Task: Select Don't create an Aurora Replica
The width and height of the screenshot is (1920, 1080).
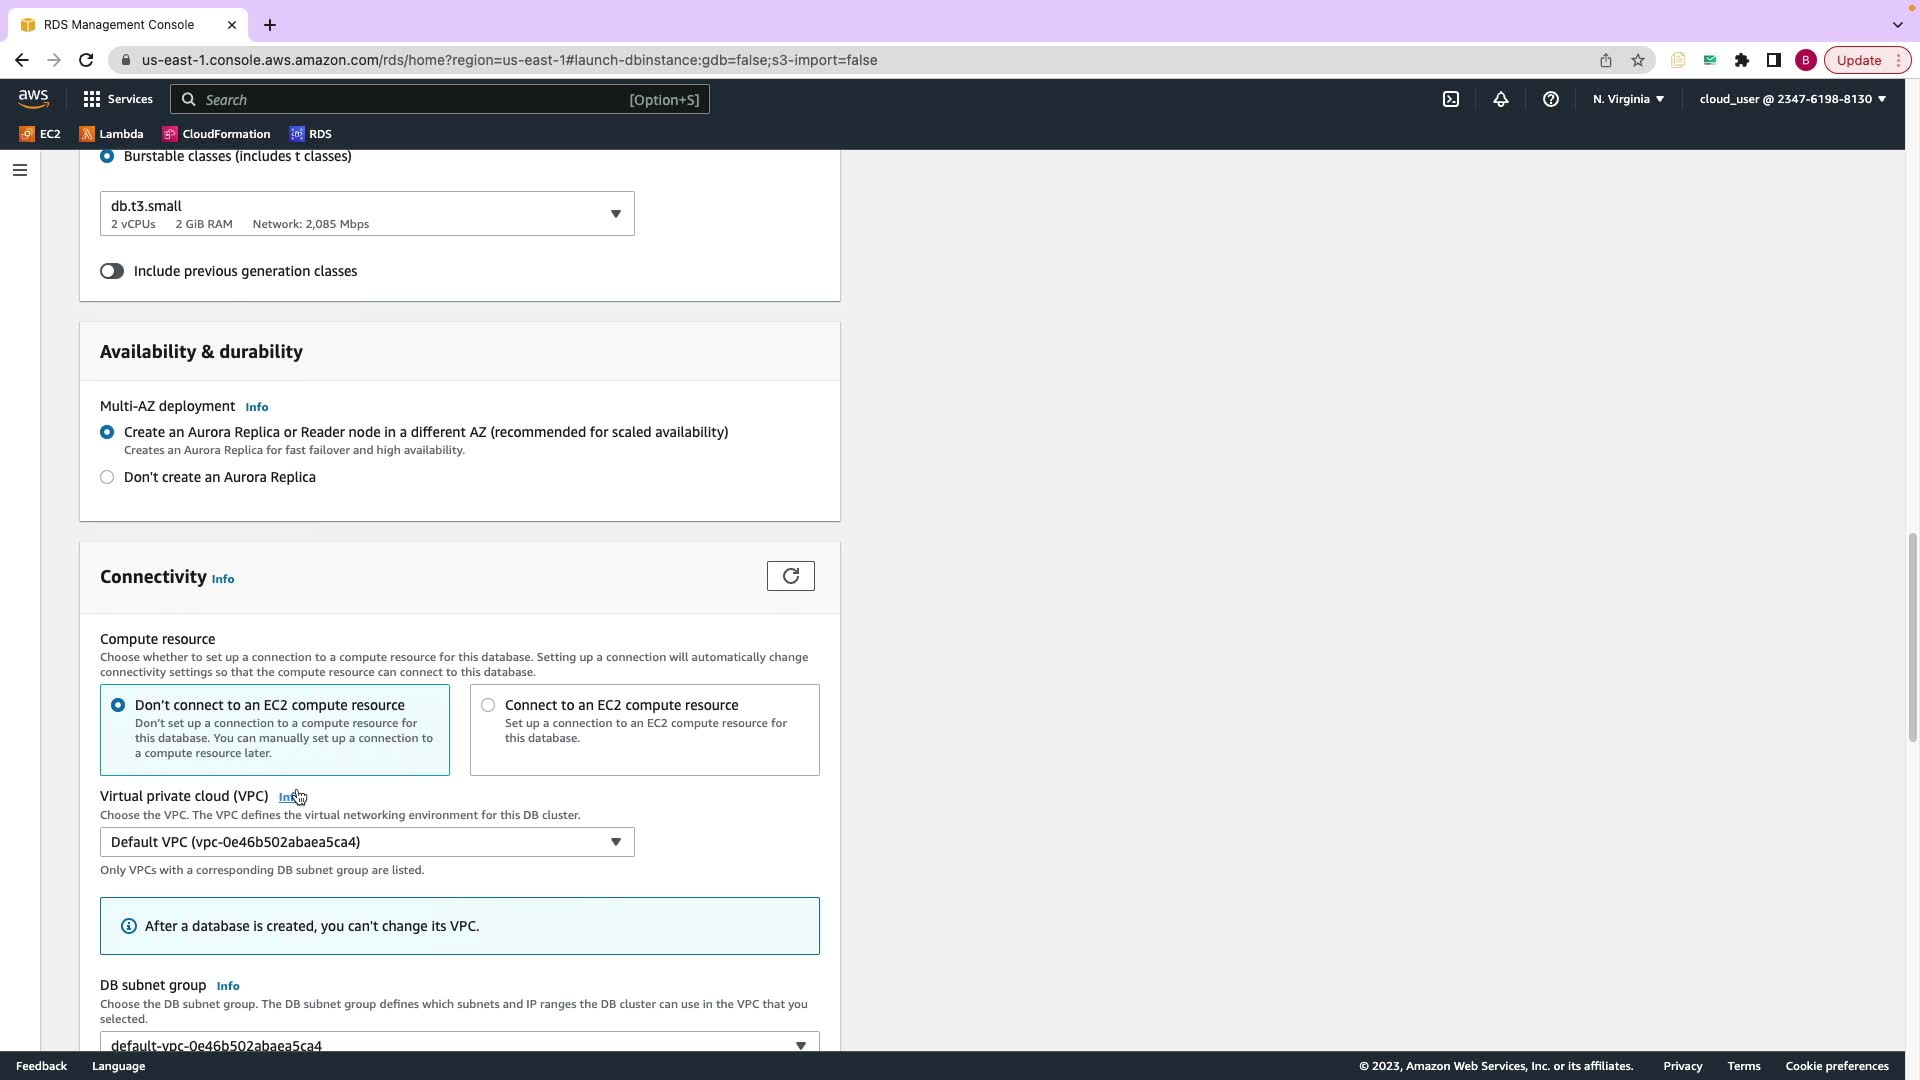Action: (x=107, y=477)
